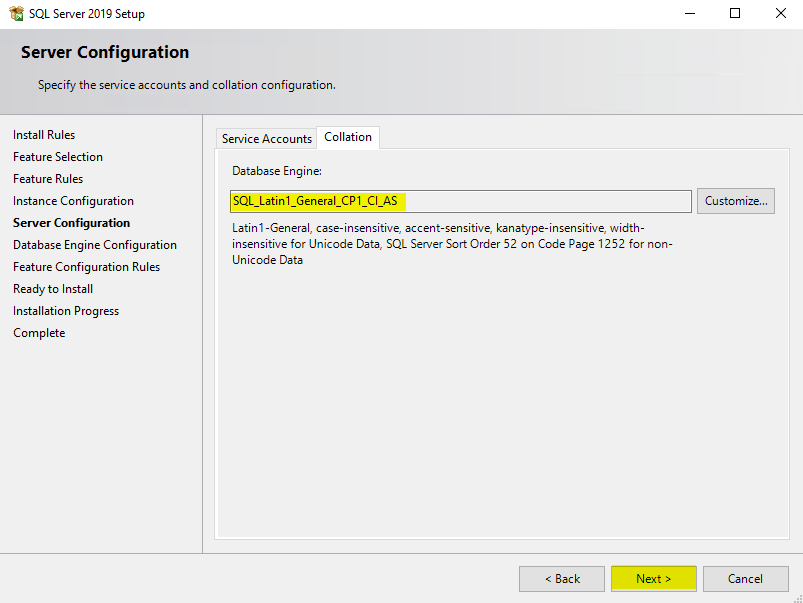
Task: Select Feature Configuration Rules step
Action: pyautogui.click(x=86, y=267)
